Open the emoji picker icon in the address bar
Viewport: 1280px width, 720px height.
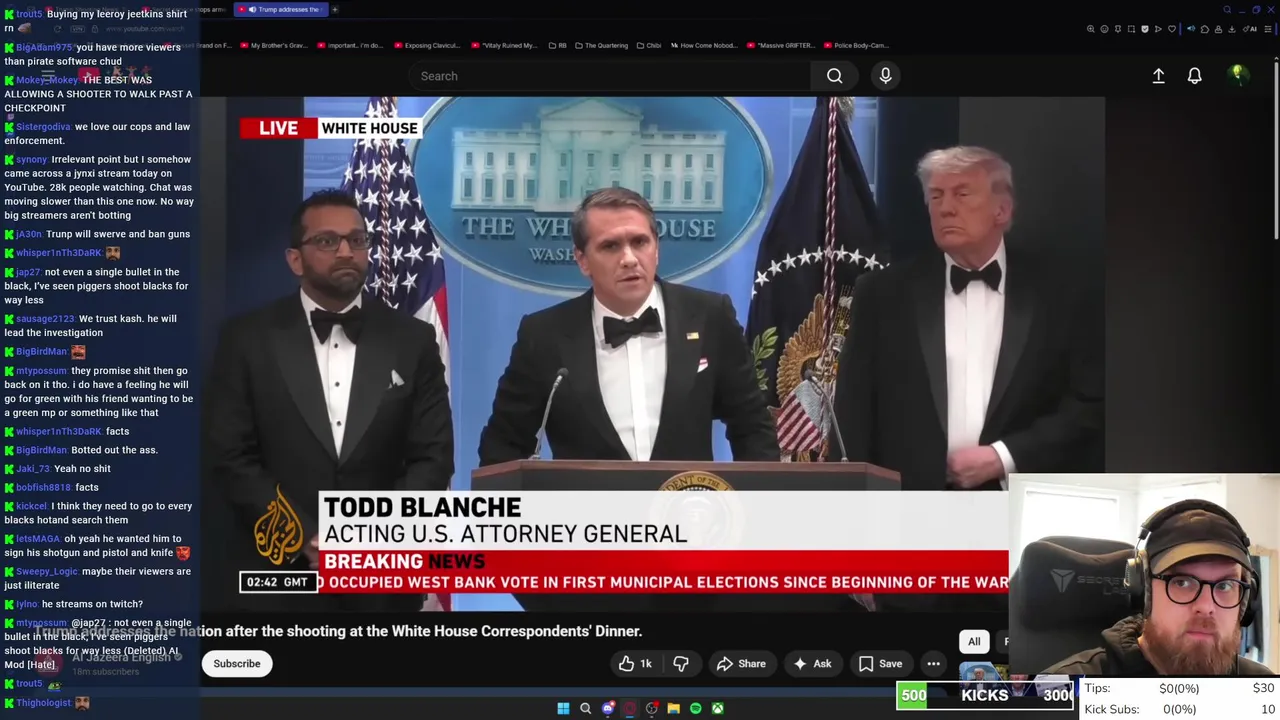point(1104,29)
